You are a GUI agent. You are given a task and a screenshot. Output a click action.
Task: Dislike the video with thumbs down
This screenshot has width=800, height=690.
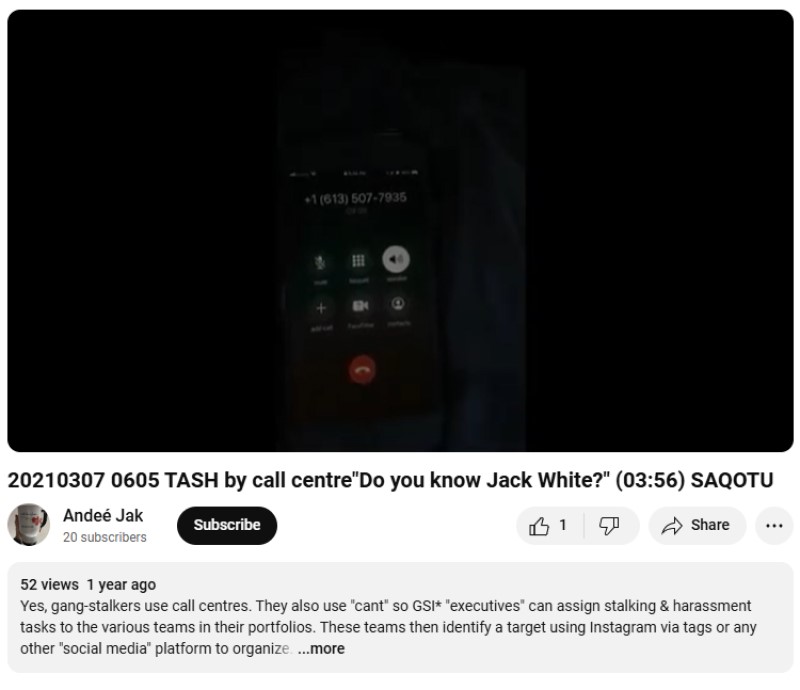click(611, 525)
